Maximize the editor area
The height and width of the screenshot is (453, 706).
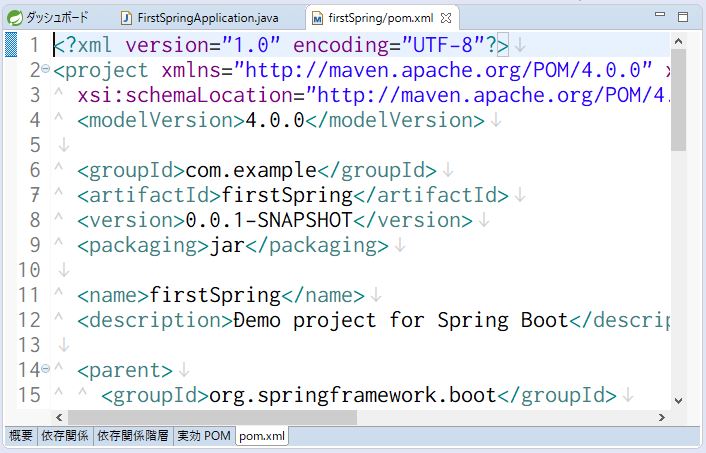coord(683,17)
